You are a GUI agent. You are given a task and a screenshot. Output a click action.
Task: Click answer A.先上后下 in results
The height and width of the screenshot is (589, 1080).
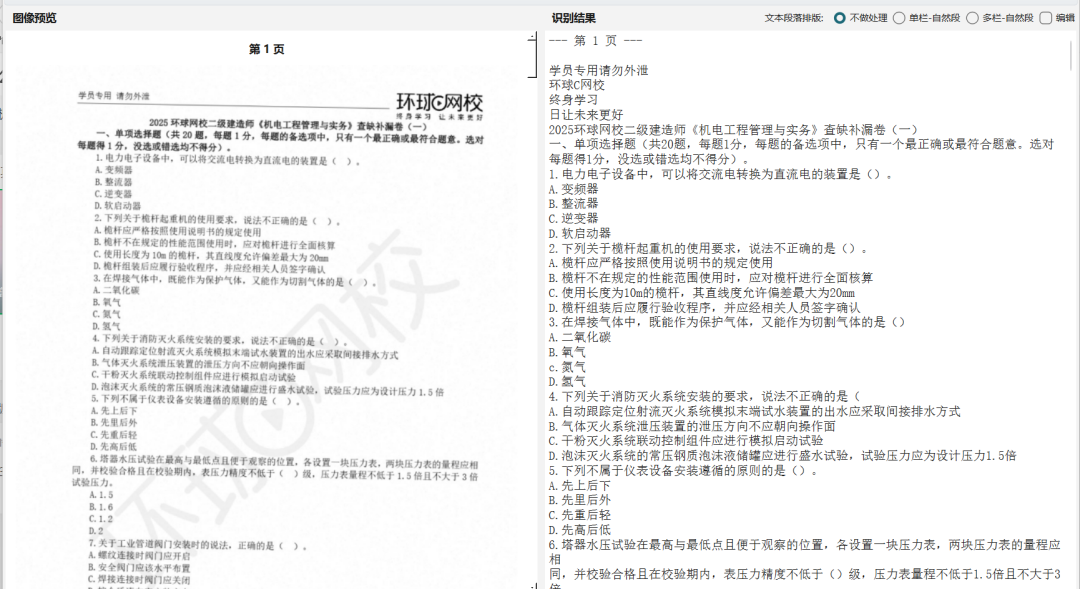(580, 486)
